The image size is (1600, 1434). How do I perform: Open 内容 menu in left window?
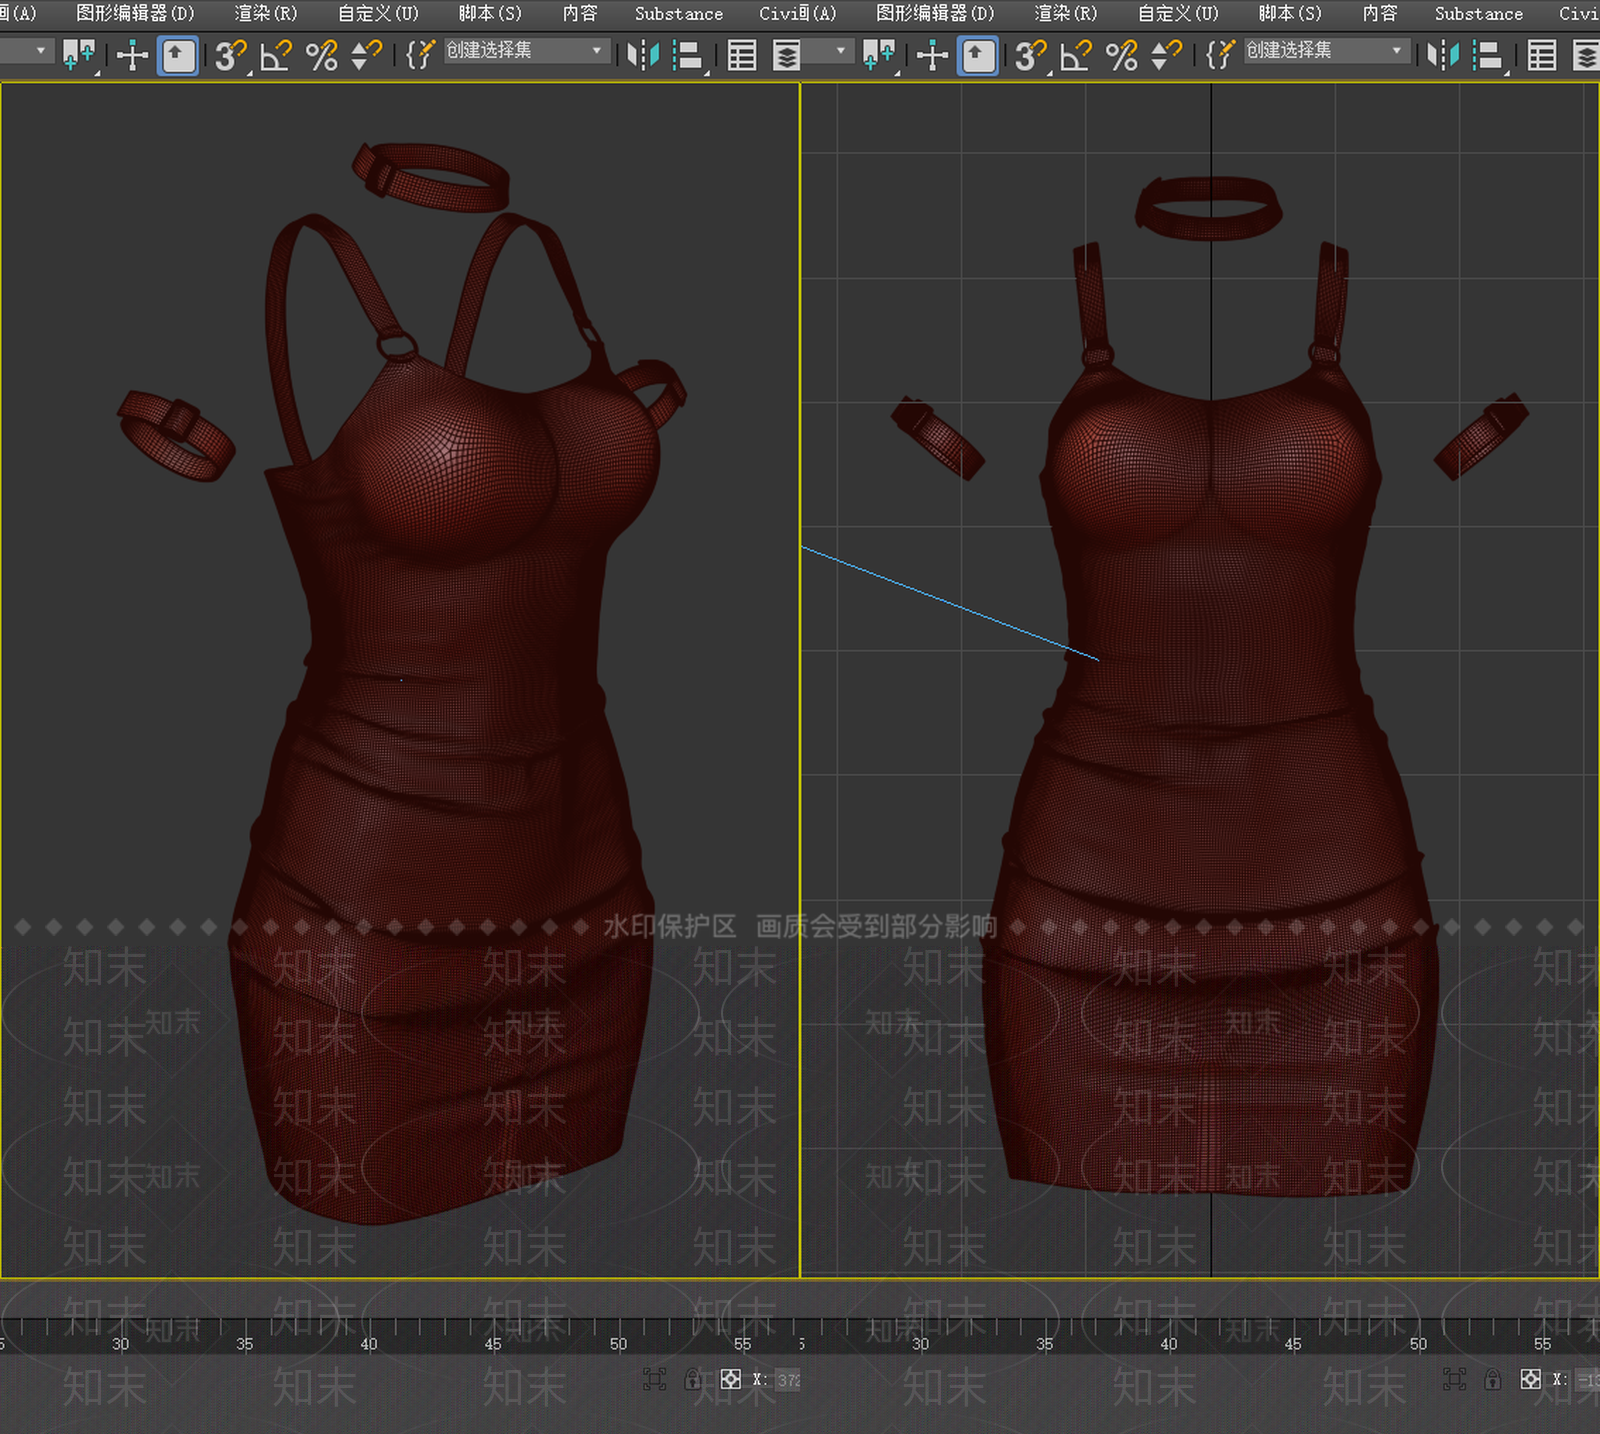click(580, 13)
